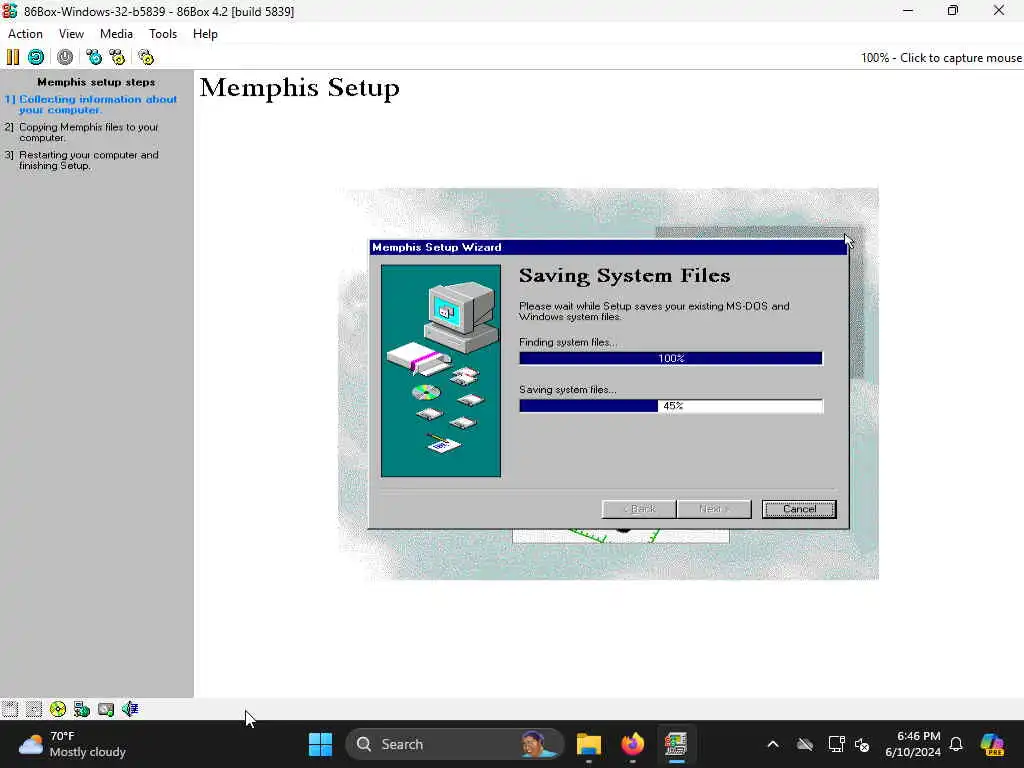Send Ctrl+Alt+Del using the toolbar icon
Viewport: 1024px width, 768px height.
point(94,57)
